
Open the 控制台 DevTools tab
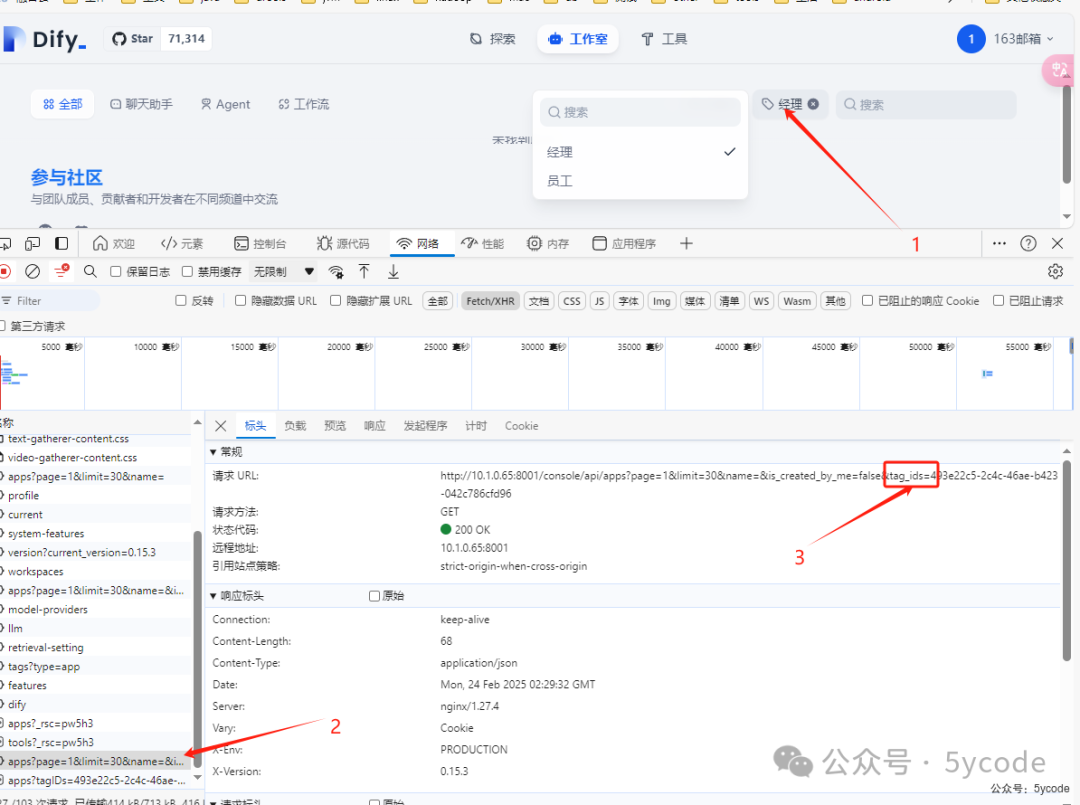[260, 243]
